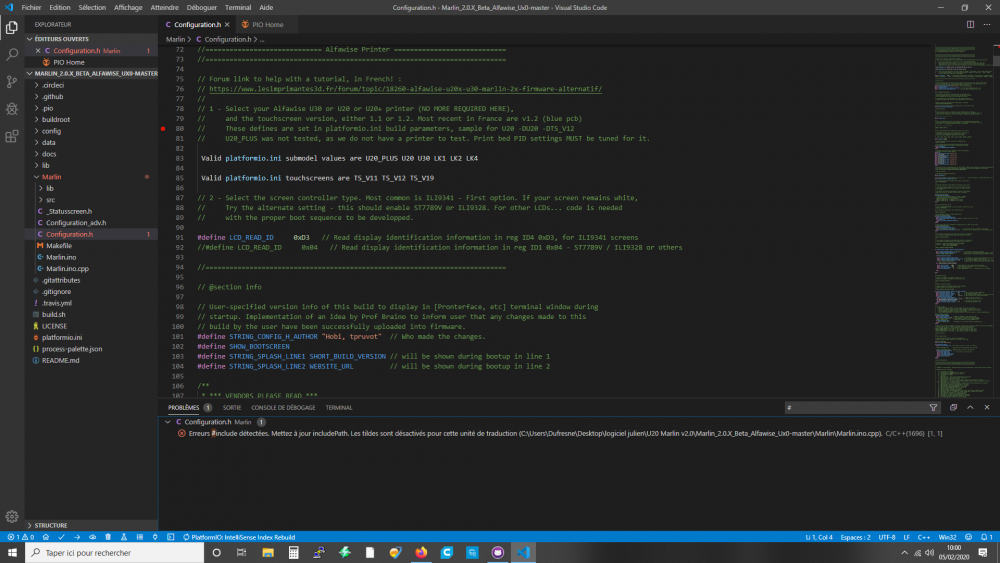Click the PlatformIO Run Task list icon

[139, 537]
